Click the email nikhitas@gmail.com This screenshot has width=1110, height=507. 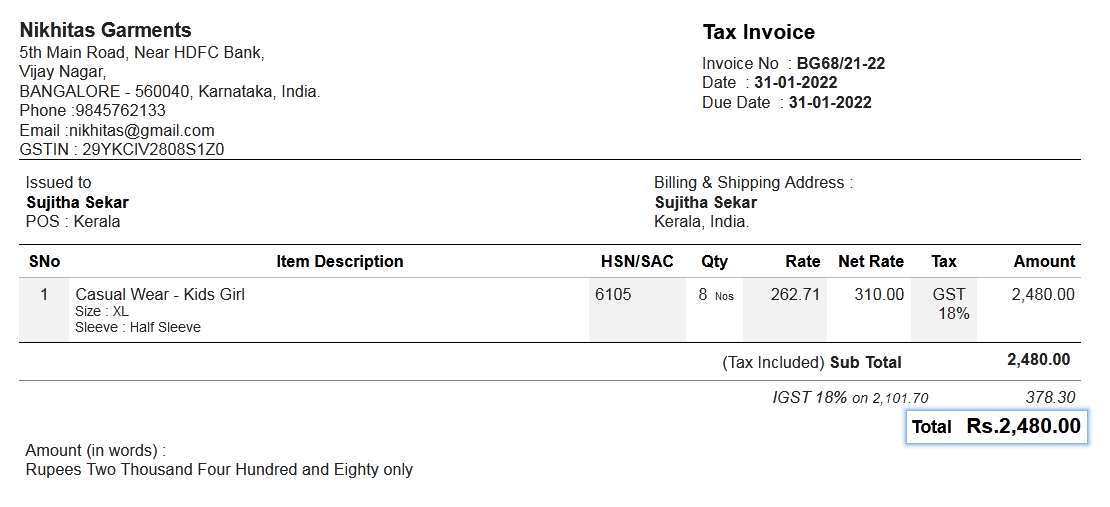[x=142, y=130]
